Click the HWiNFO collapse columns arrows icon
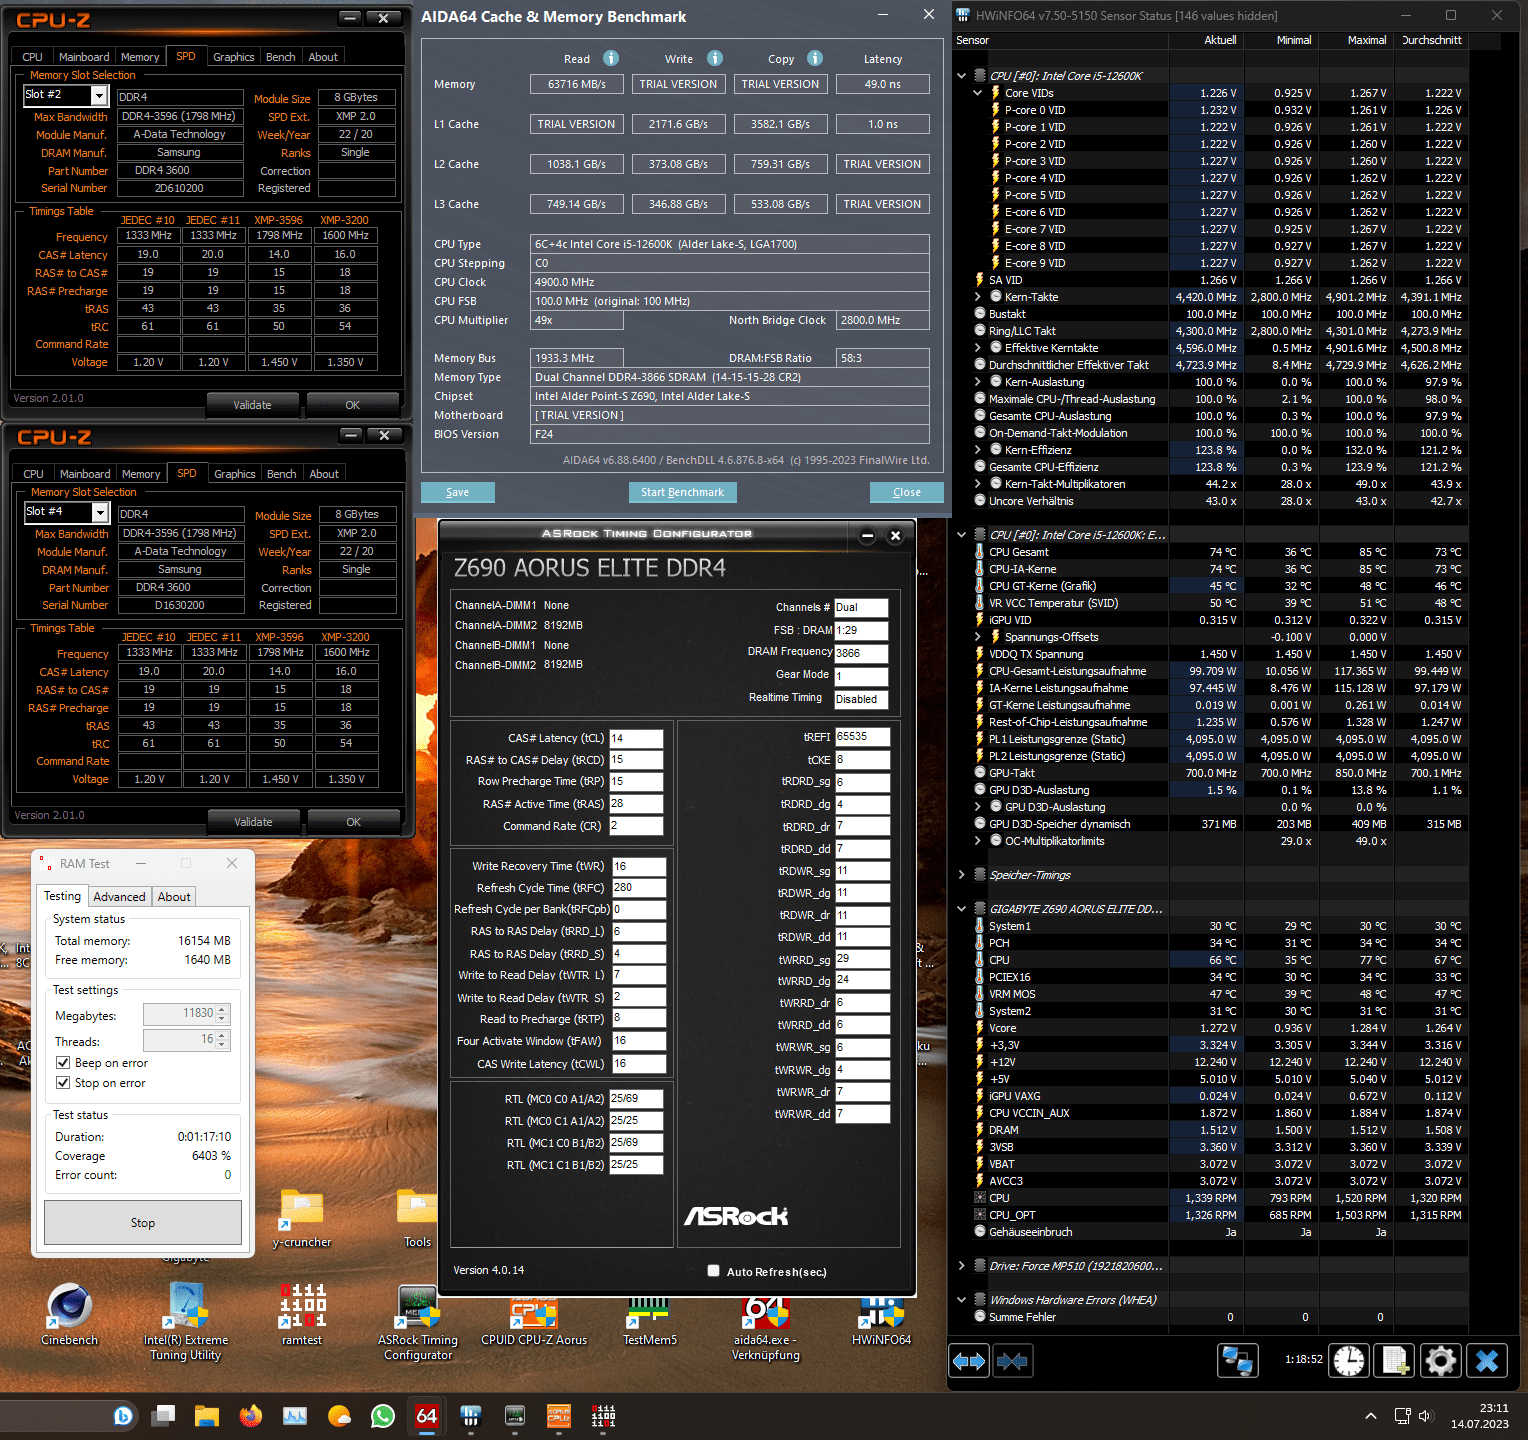The width and height of the screenshot is (1528, 1440). 1013,1361
